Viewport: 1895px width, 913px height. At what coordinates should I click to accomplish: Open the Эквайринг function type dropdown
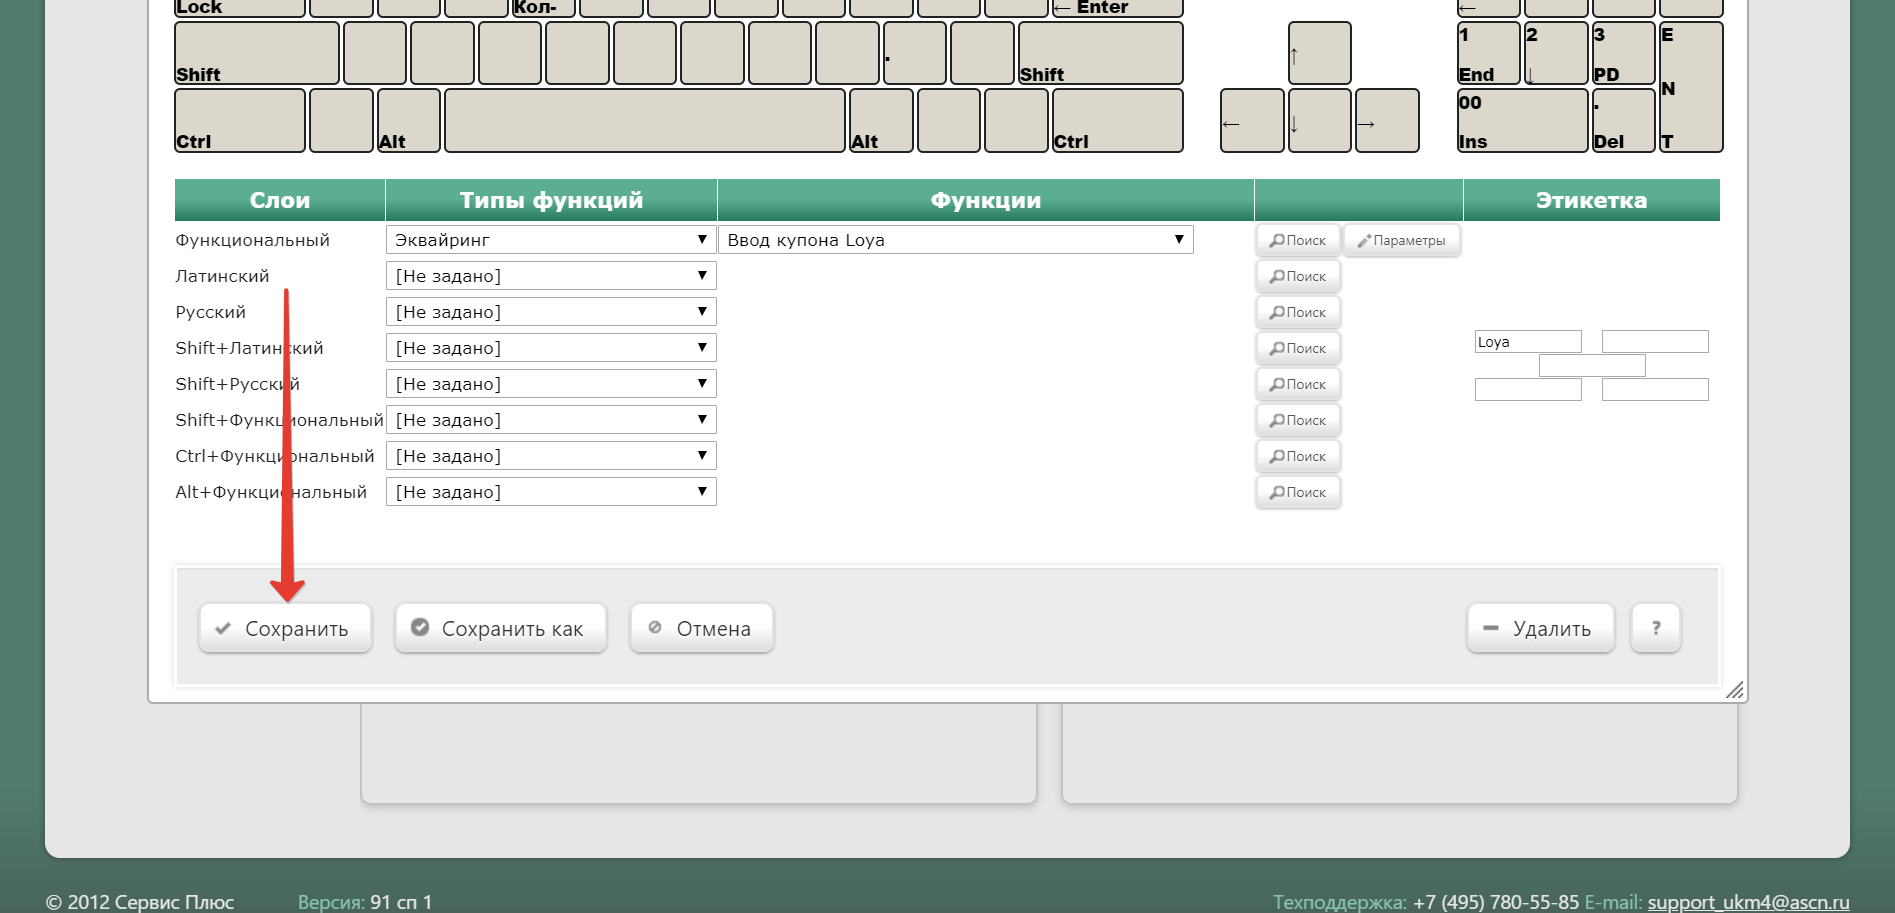pyautogui.click(x=551, y=240)
